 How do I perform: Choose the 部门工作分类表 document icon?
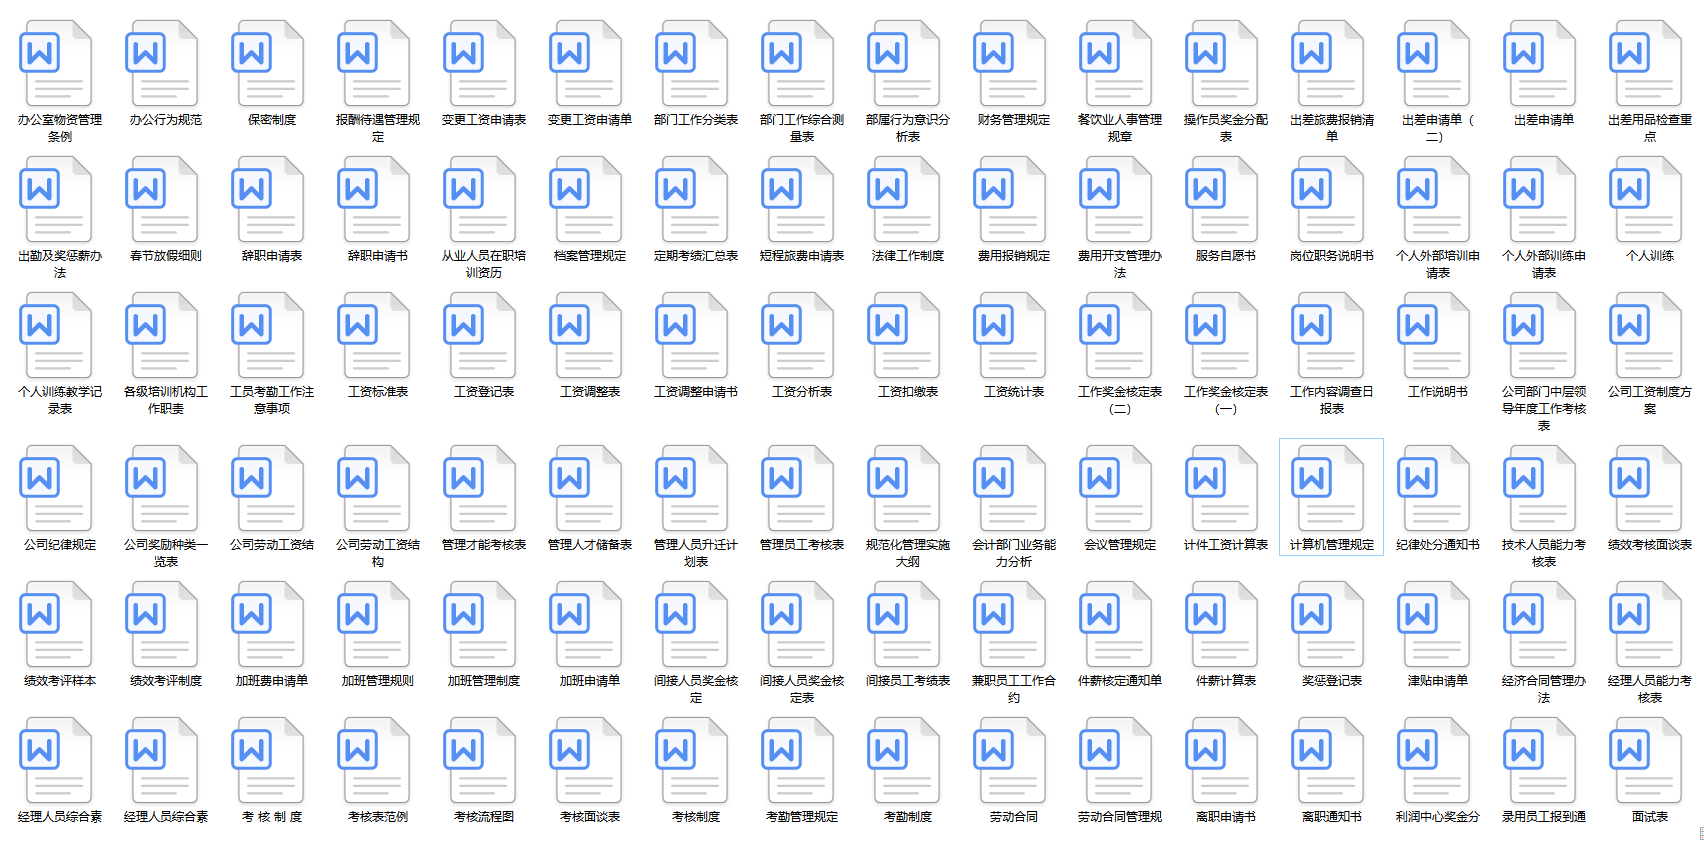tap(692, 64)
